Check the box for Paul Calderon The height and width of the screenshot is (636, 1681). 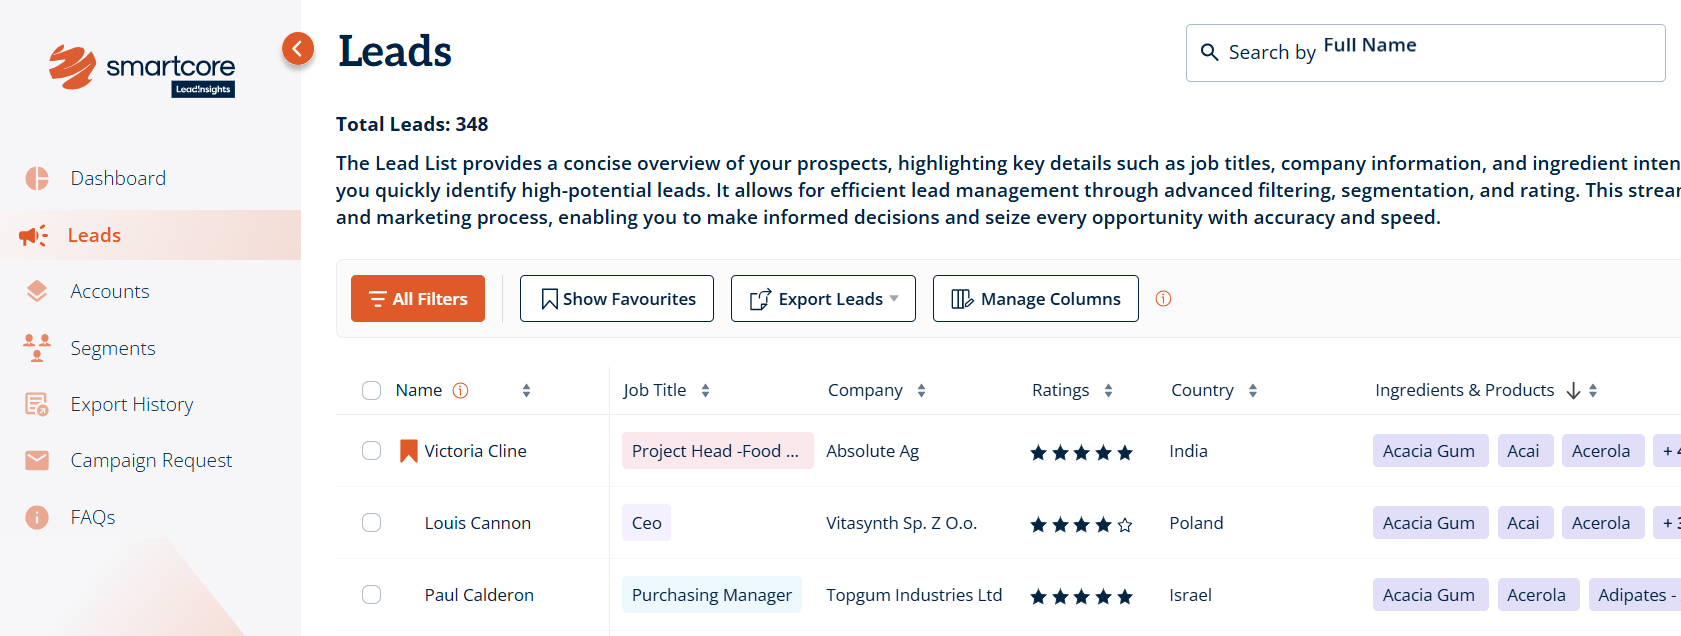pos(371,595)
